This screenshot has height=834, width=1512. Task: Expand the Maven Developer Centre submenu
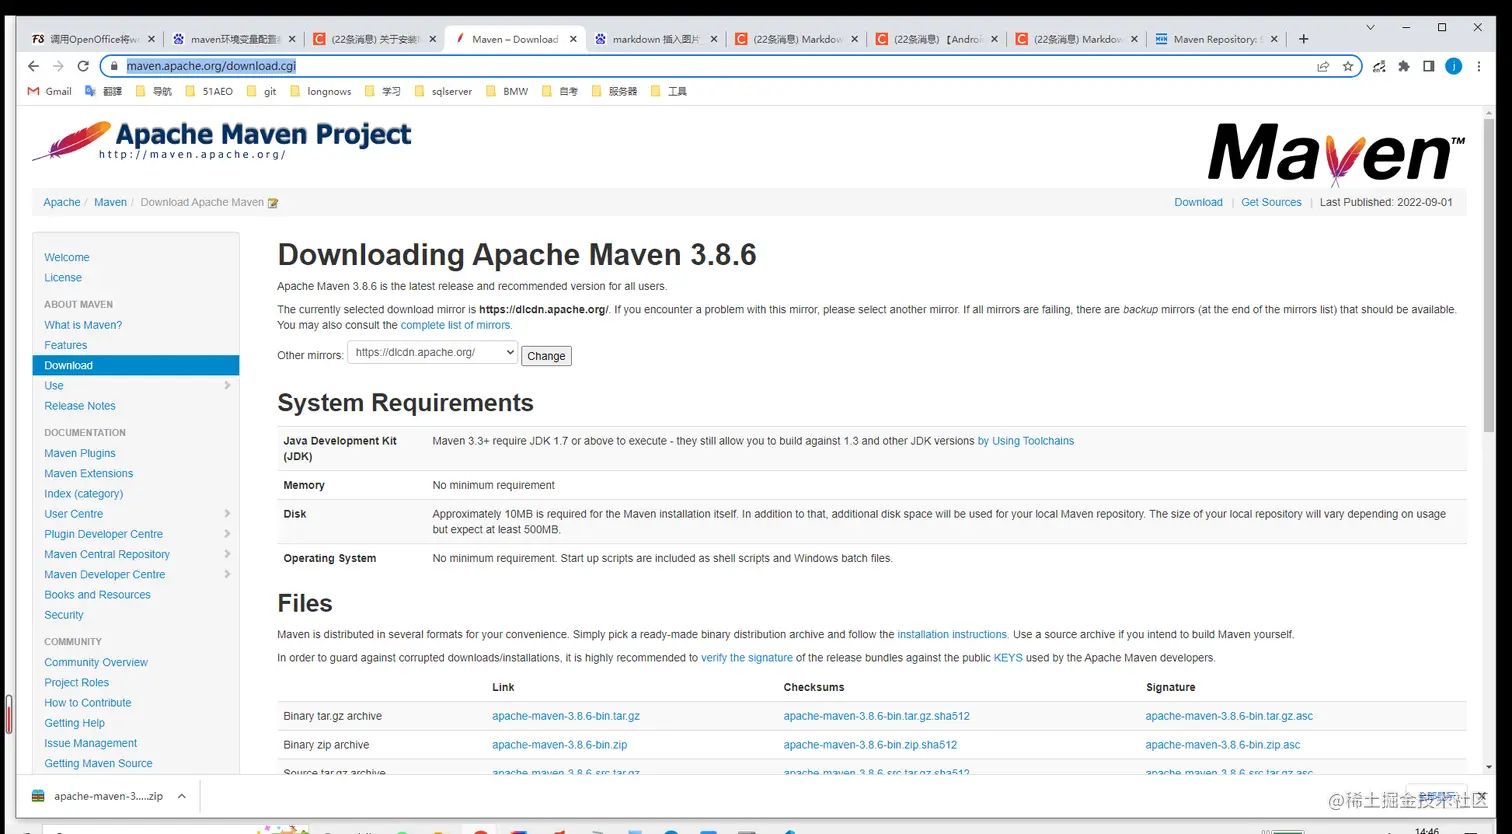point(227,574)
